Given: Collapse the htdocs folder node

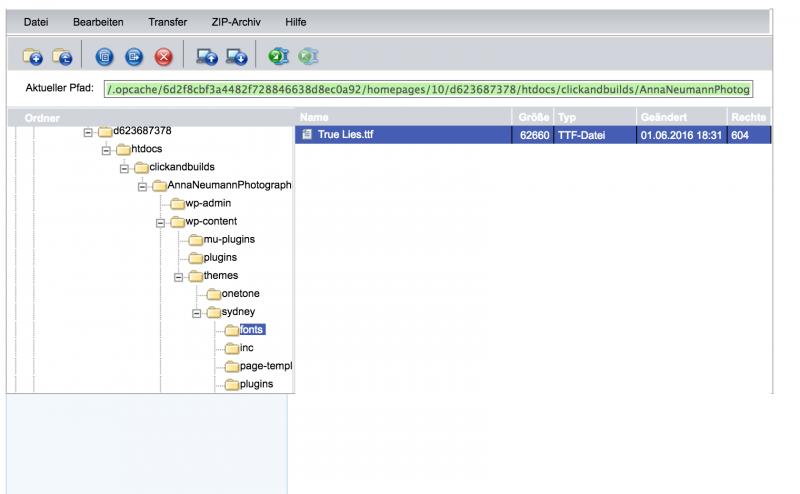Looking at the screenshot, I should pos(107,149).
